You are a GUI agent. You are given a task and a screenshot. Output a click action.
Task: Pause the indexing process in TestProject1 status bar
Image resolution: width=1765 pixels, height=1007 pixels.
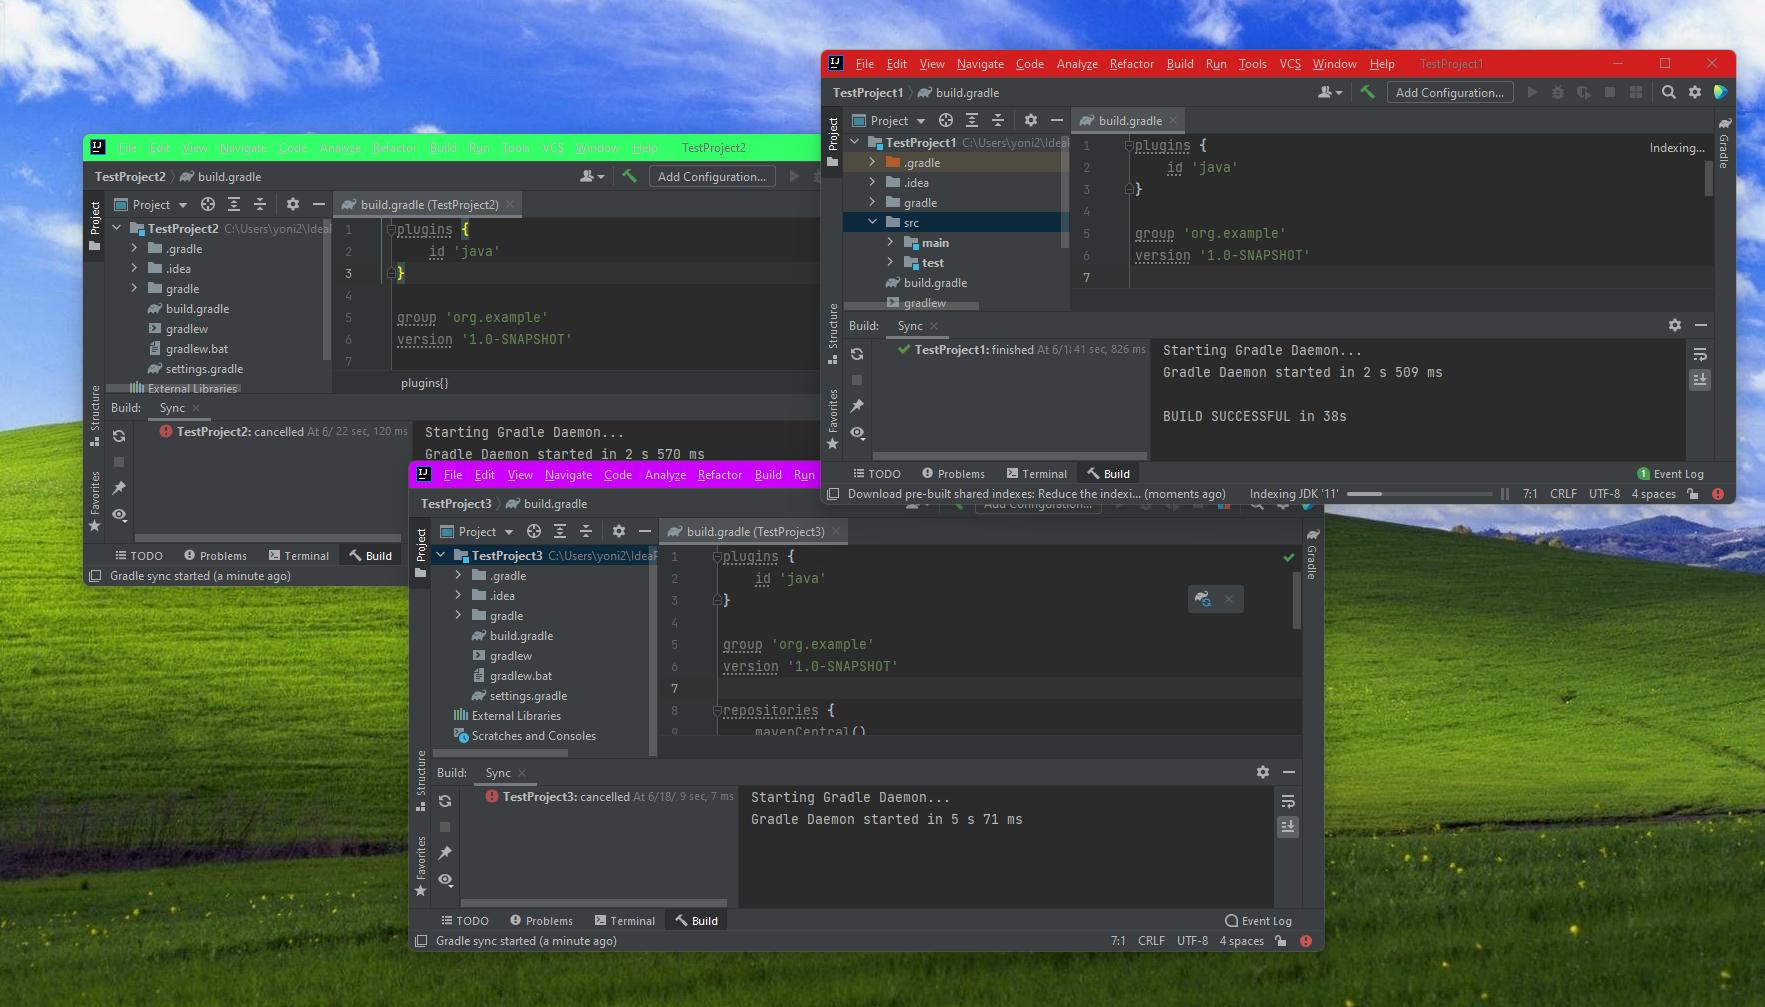pyautogui.click(x=1504, y=494)
